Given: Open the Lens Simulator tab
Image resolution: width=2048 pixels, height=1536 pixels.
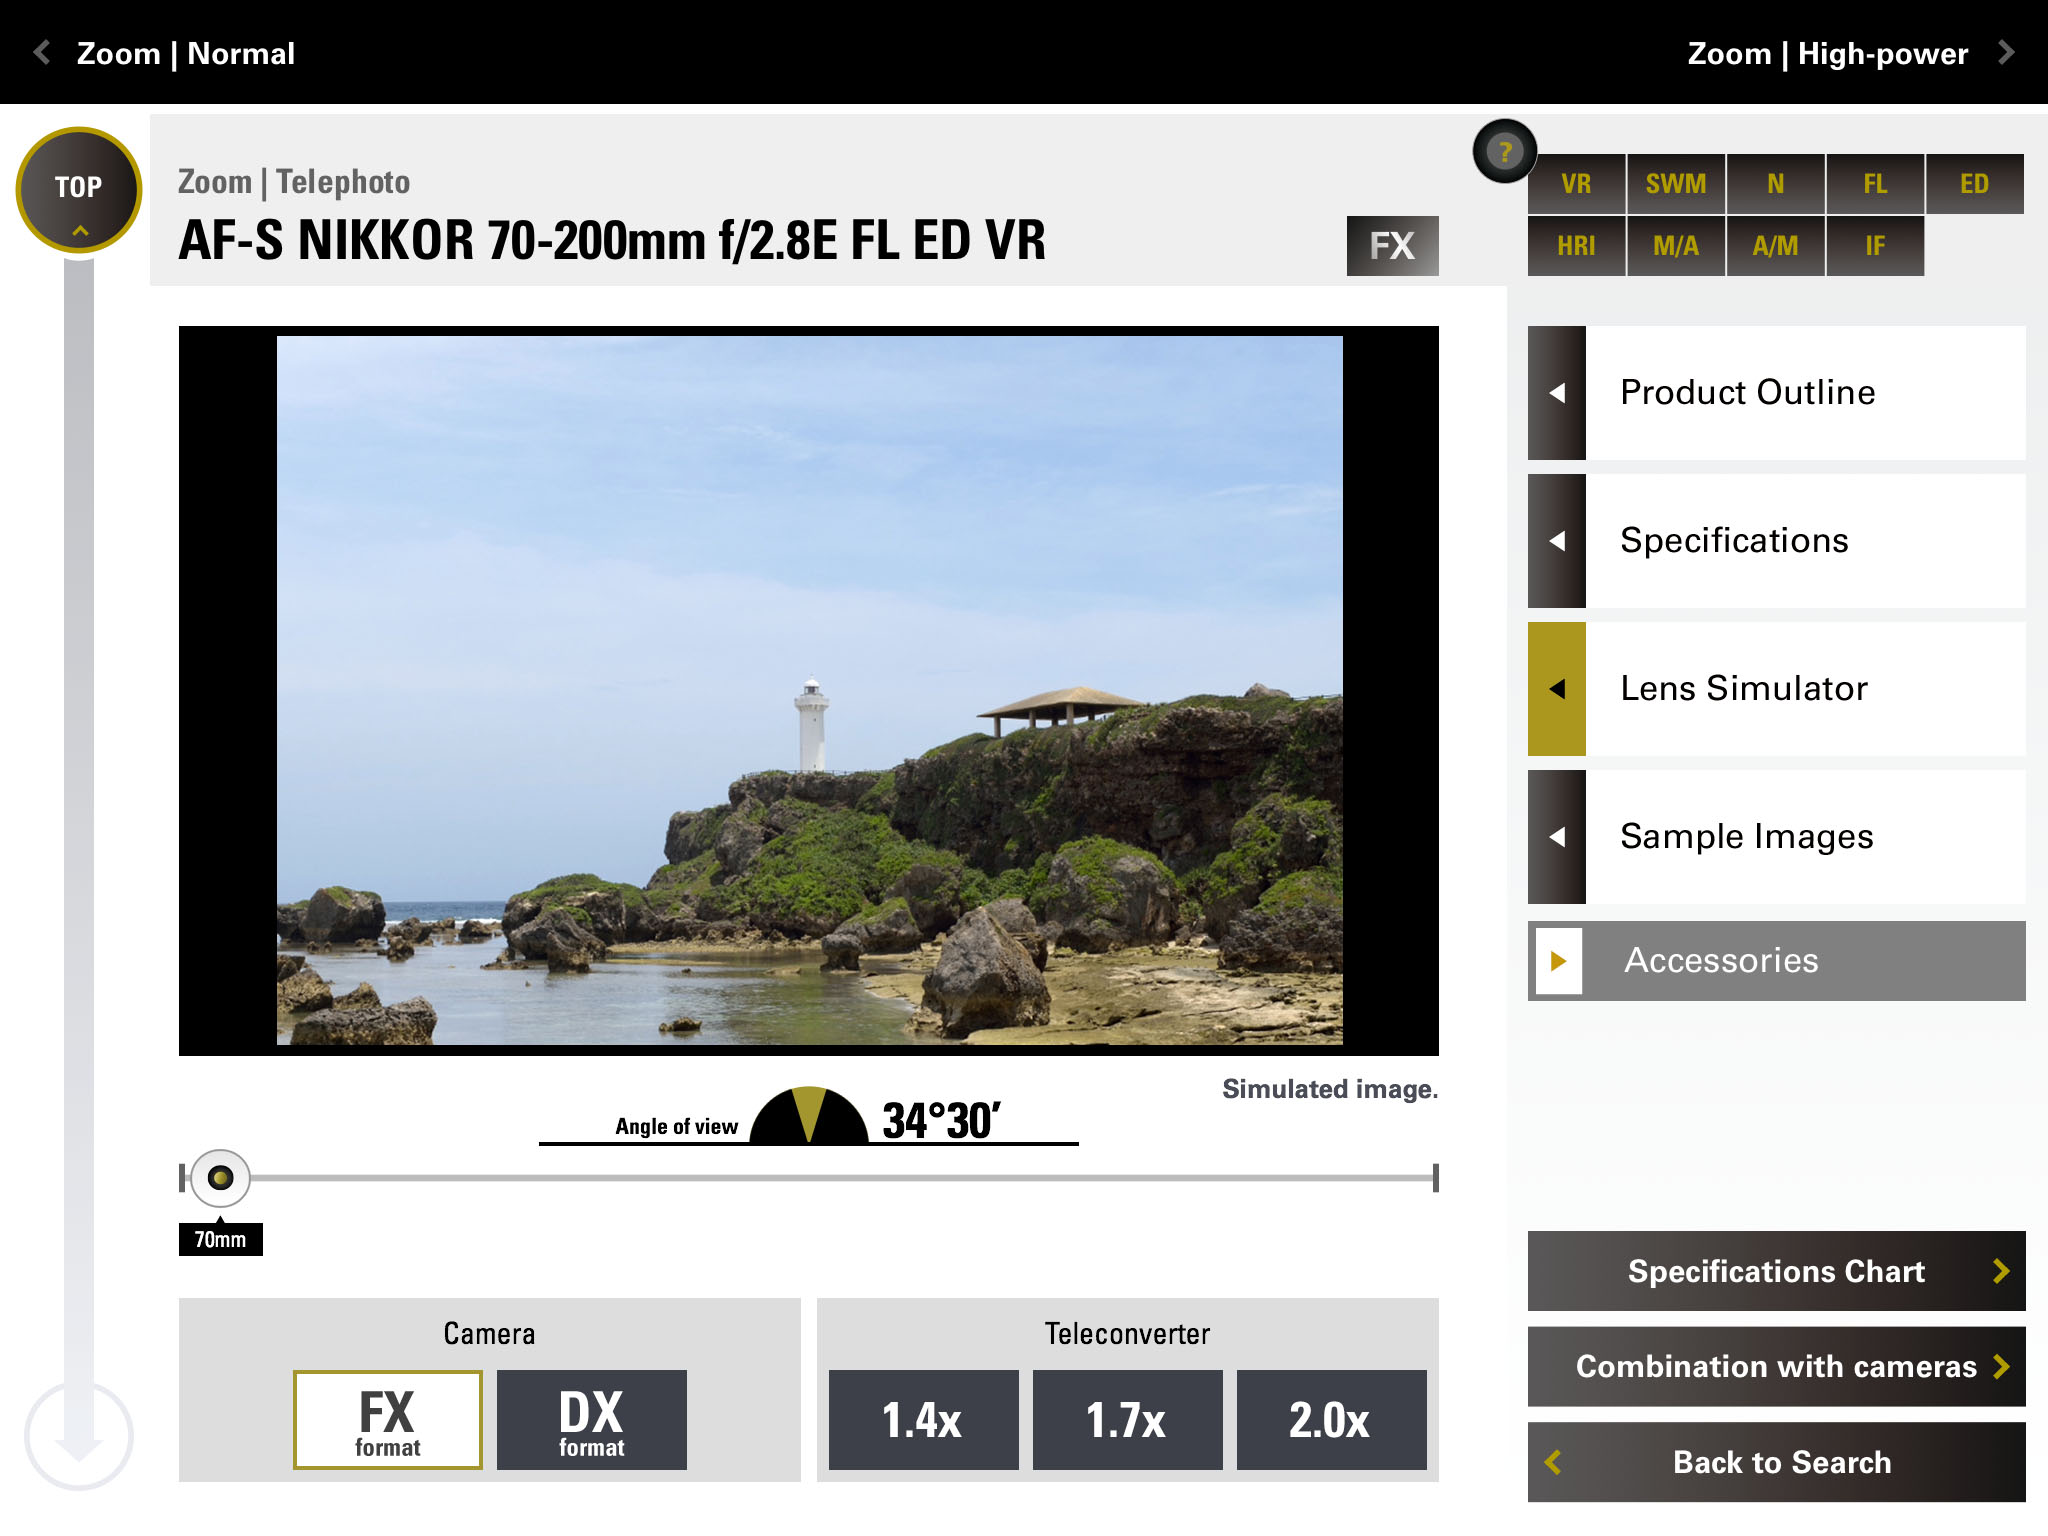Looking at the screenshot, I should 1777,689.
